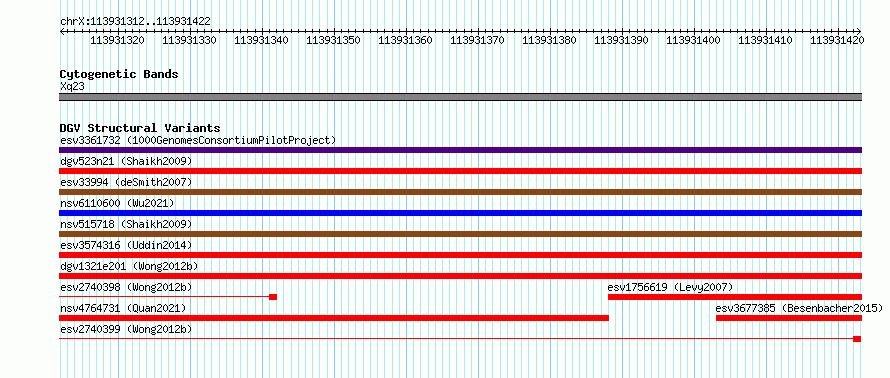Click dgv1321e201 (Wong2012b) label
This screenshot has width=890, height=378.
[x=129, y=266]
